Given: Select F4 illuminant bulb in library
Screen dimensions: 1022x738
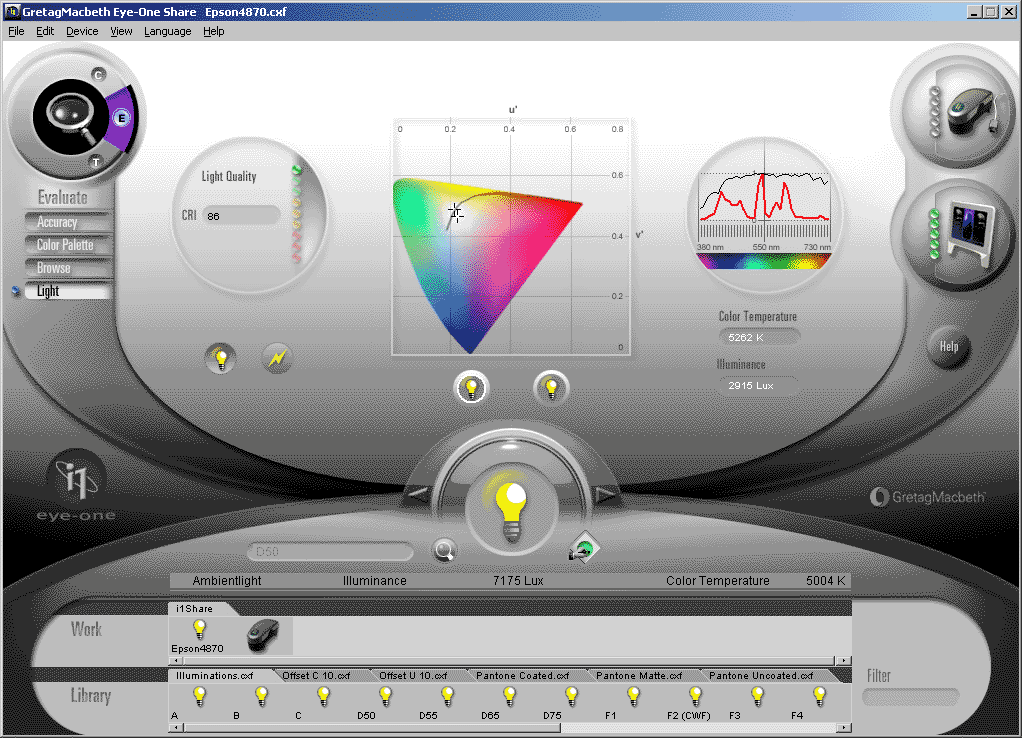Looking at the screenshot, I should point(819,697).
